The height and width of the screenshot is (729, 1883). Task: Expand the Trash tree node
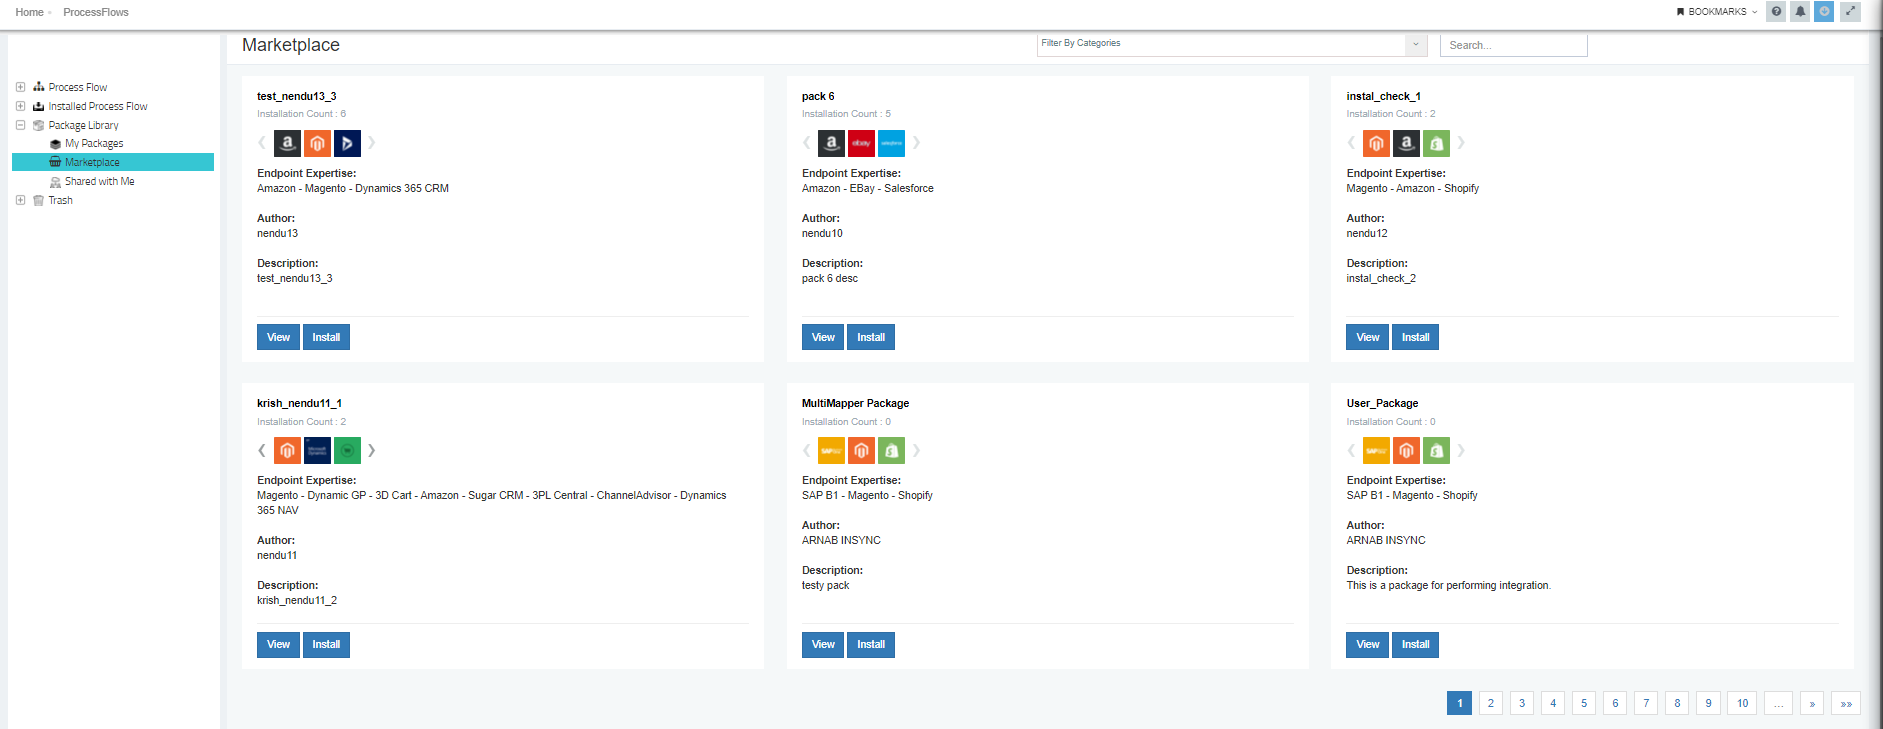pos(20,200)
